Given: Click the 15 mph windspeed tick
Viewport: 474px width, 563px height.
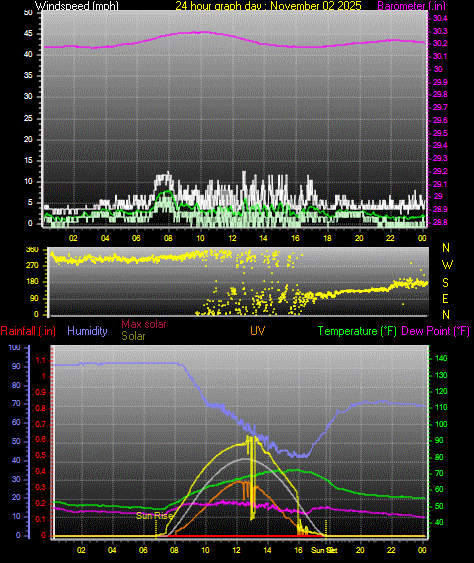Looking at the screenshot, I should [28, 160].
